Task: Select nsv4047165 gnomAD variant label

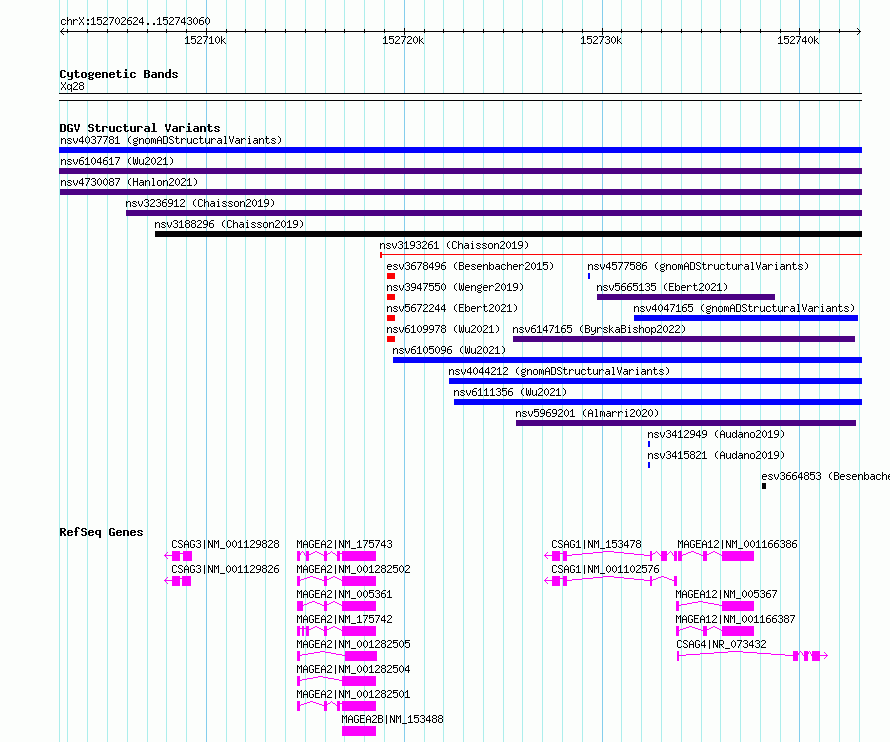Action: pos(744,308)
